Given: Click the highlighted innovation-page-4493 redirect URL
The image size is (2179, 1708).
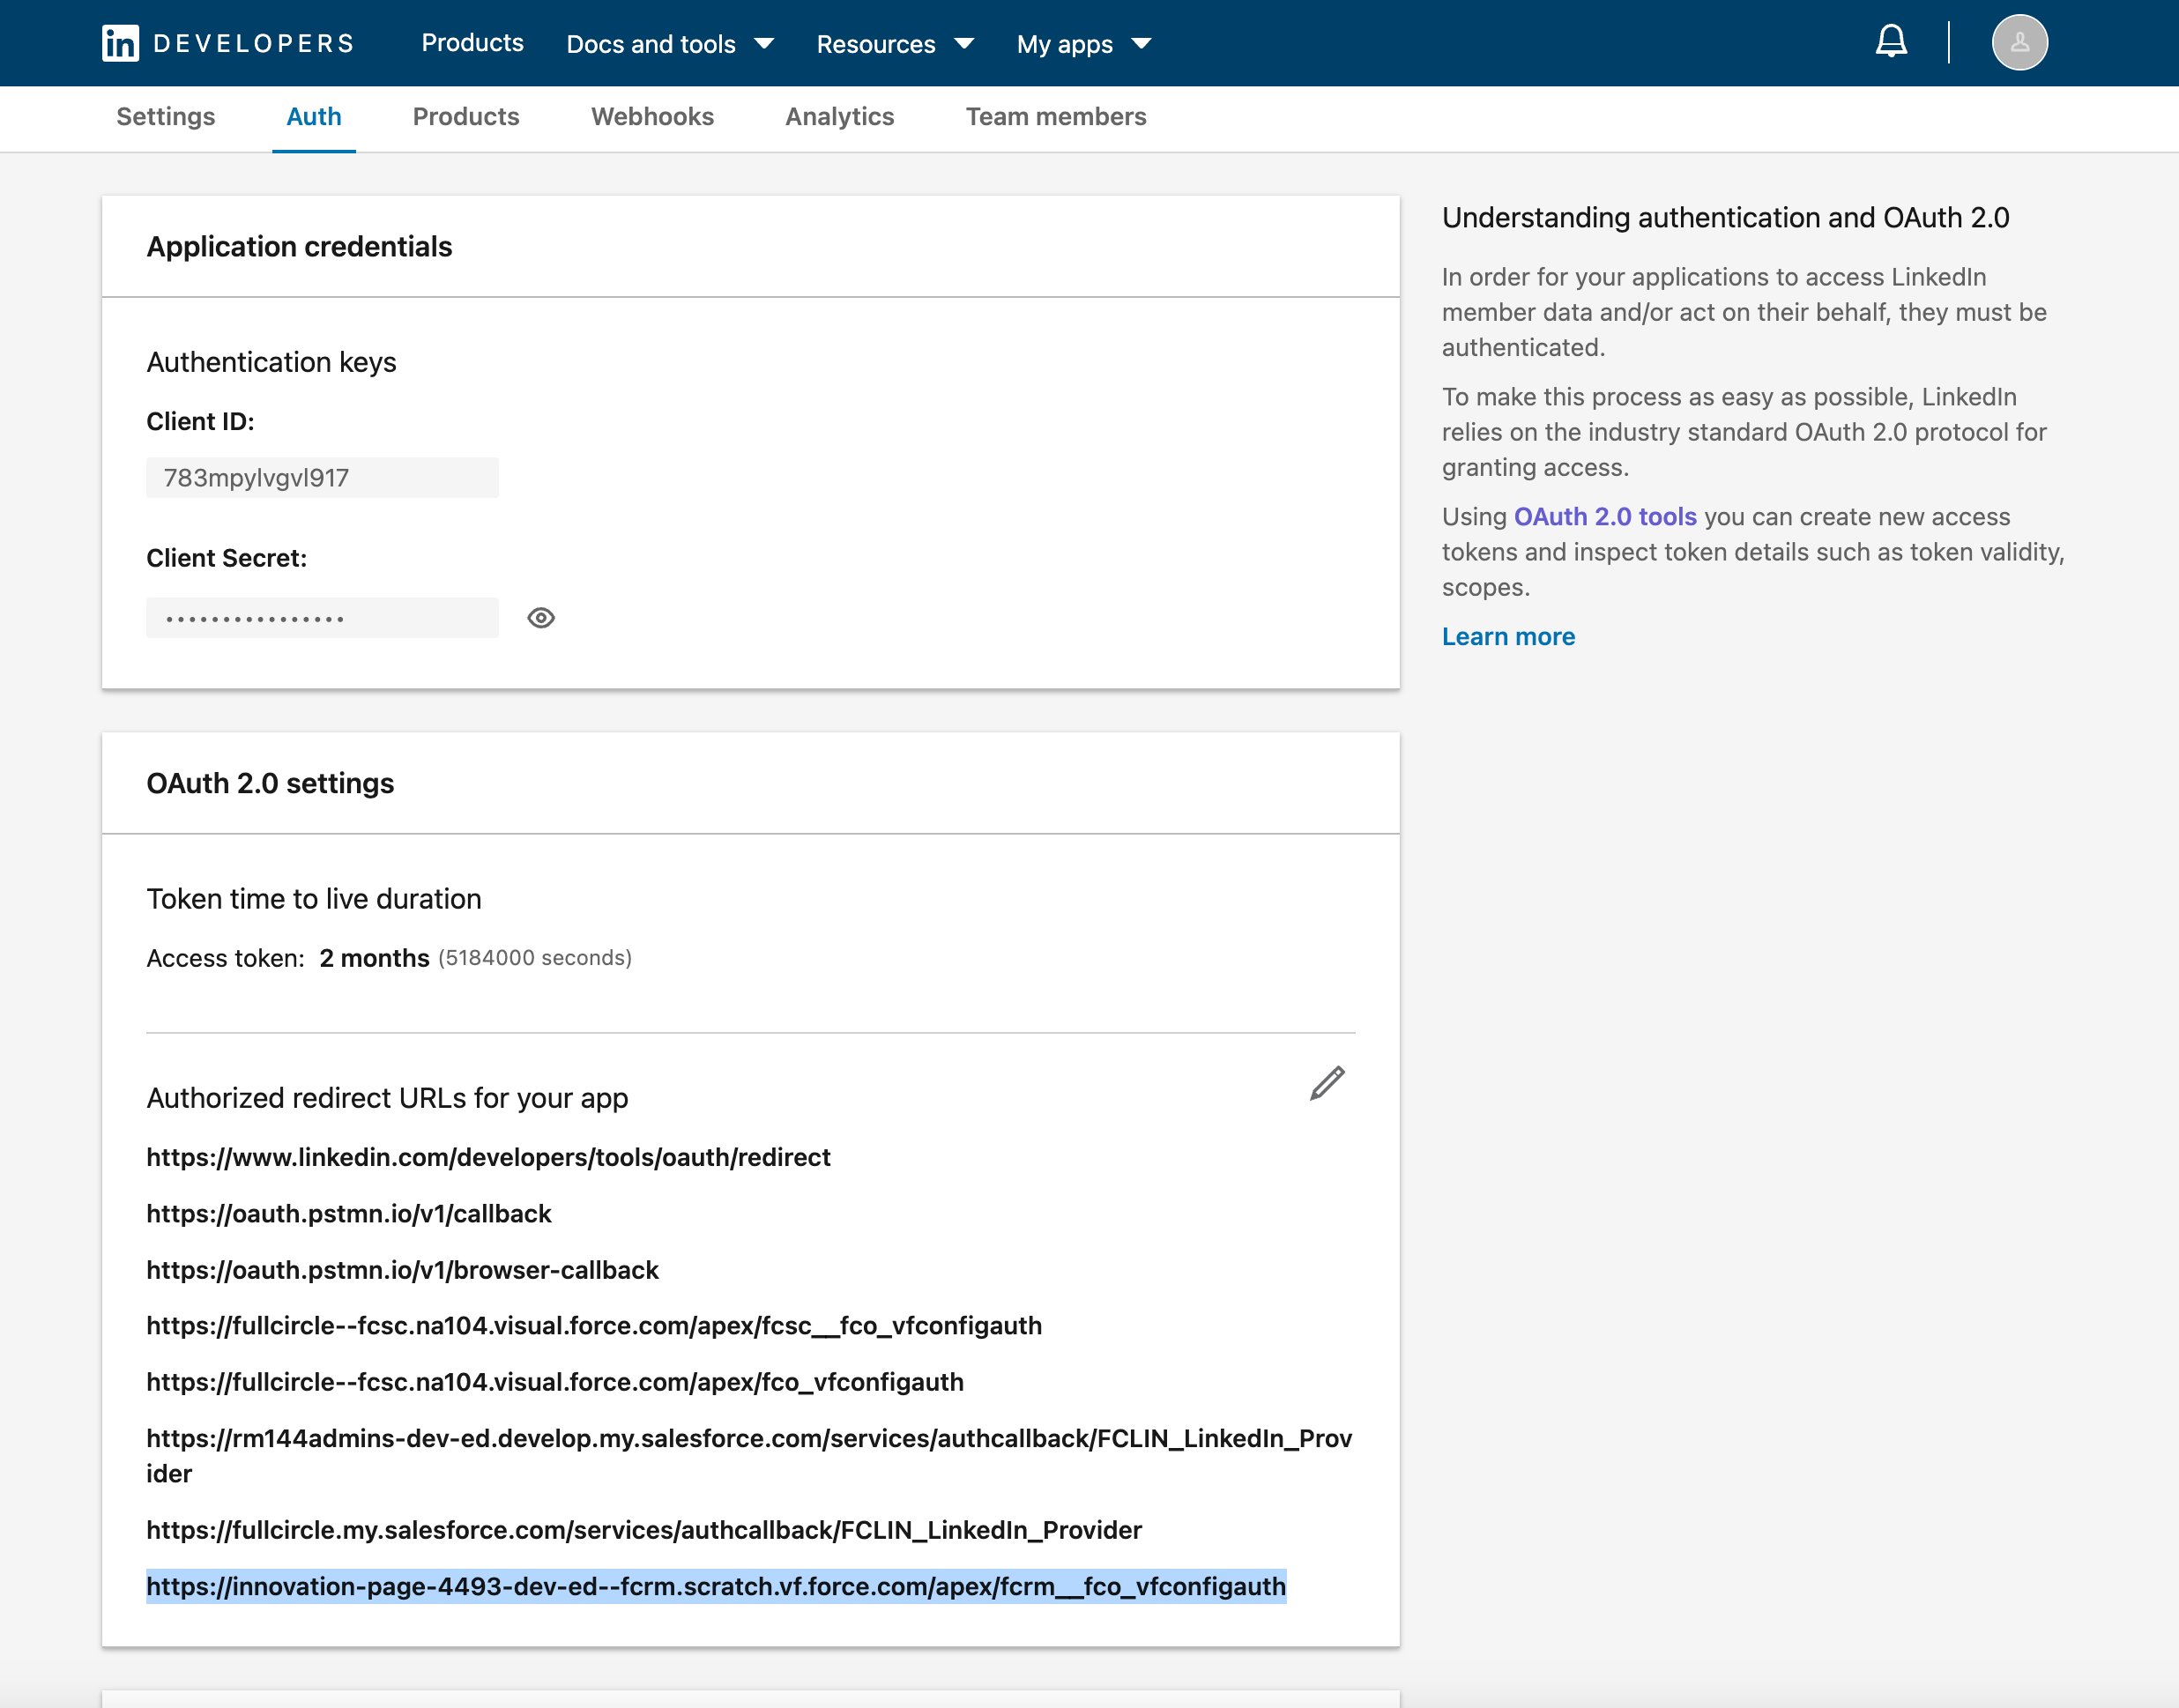Looking at the screenshot, I should tap(716, 1586).
